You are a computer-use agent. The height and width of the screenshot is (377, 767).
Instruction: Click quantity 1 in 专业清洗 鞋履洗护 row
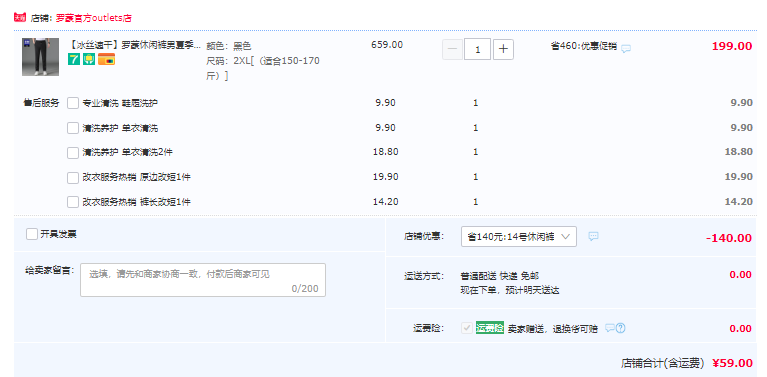tap(475, 103)
